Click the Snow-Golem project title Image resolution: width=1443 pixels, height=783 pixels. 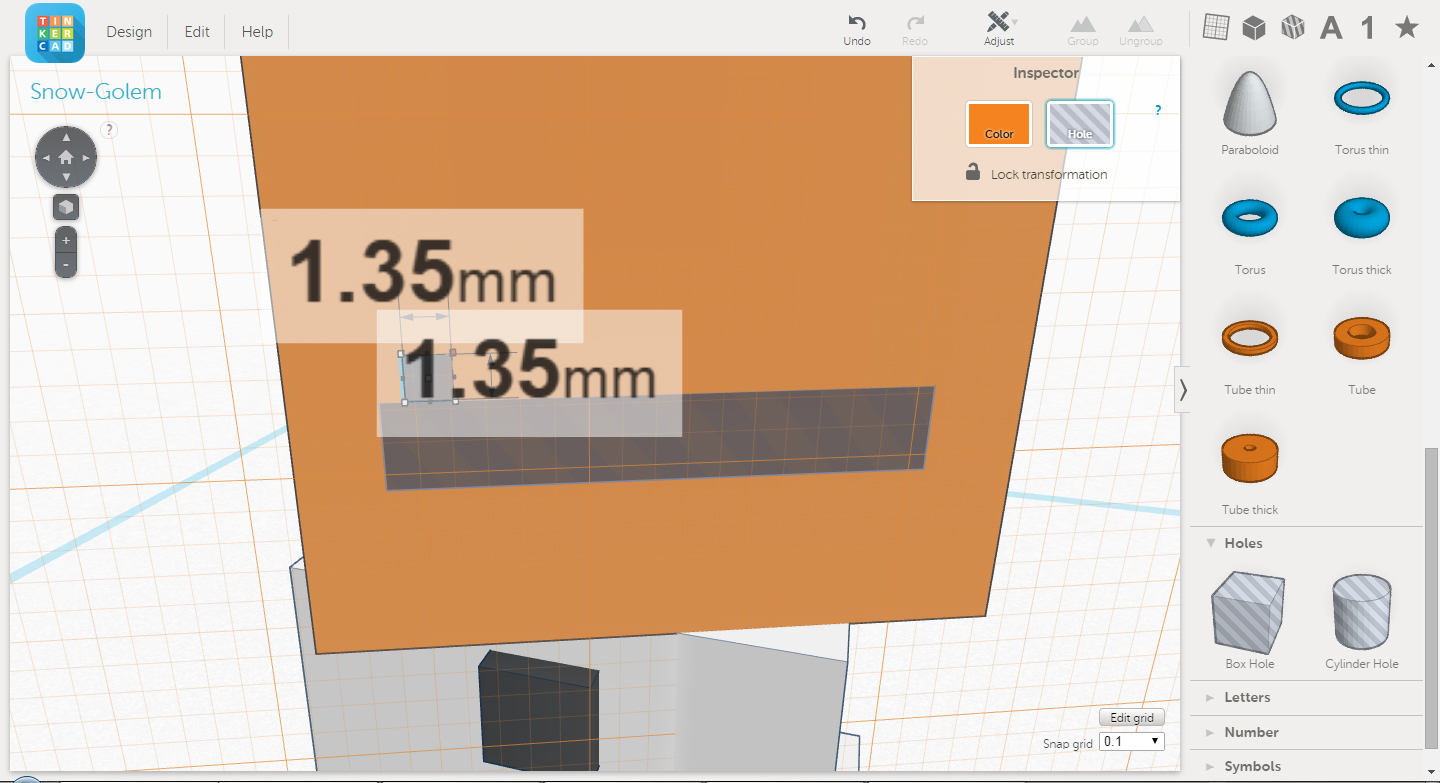tap(96, 92)
